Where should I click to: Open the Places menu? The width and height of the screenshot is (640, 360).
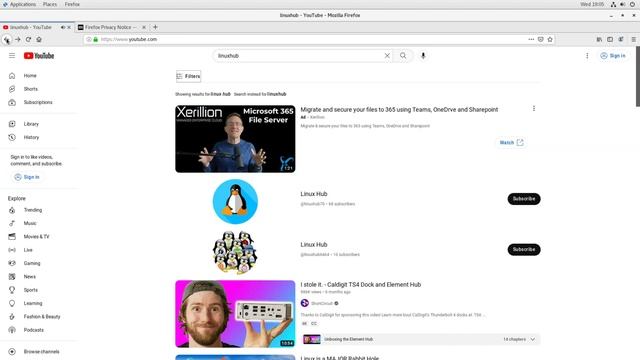(50, 4)
